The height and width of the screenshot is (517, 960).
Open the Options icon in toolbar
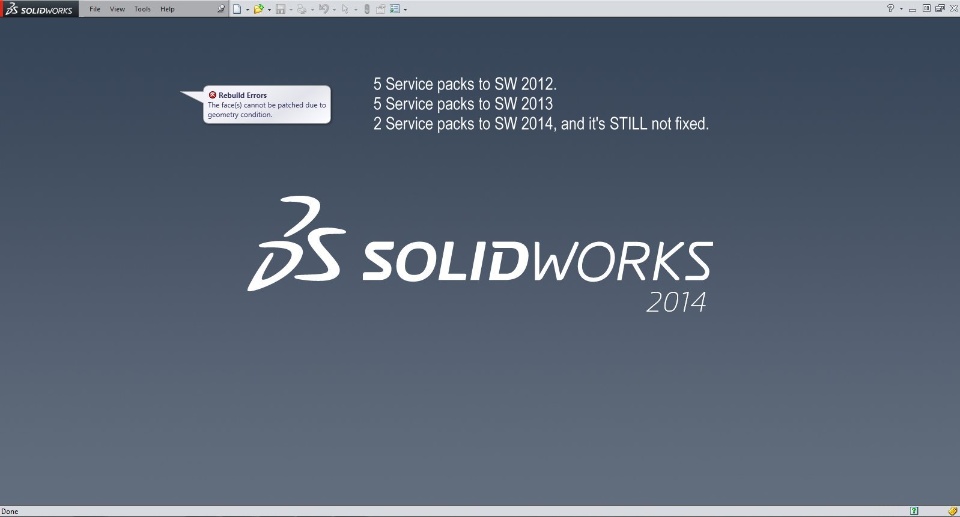(395, 9)
